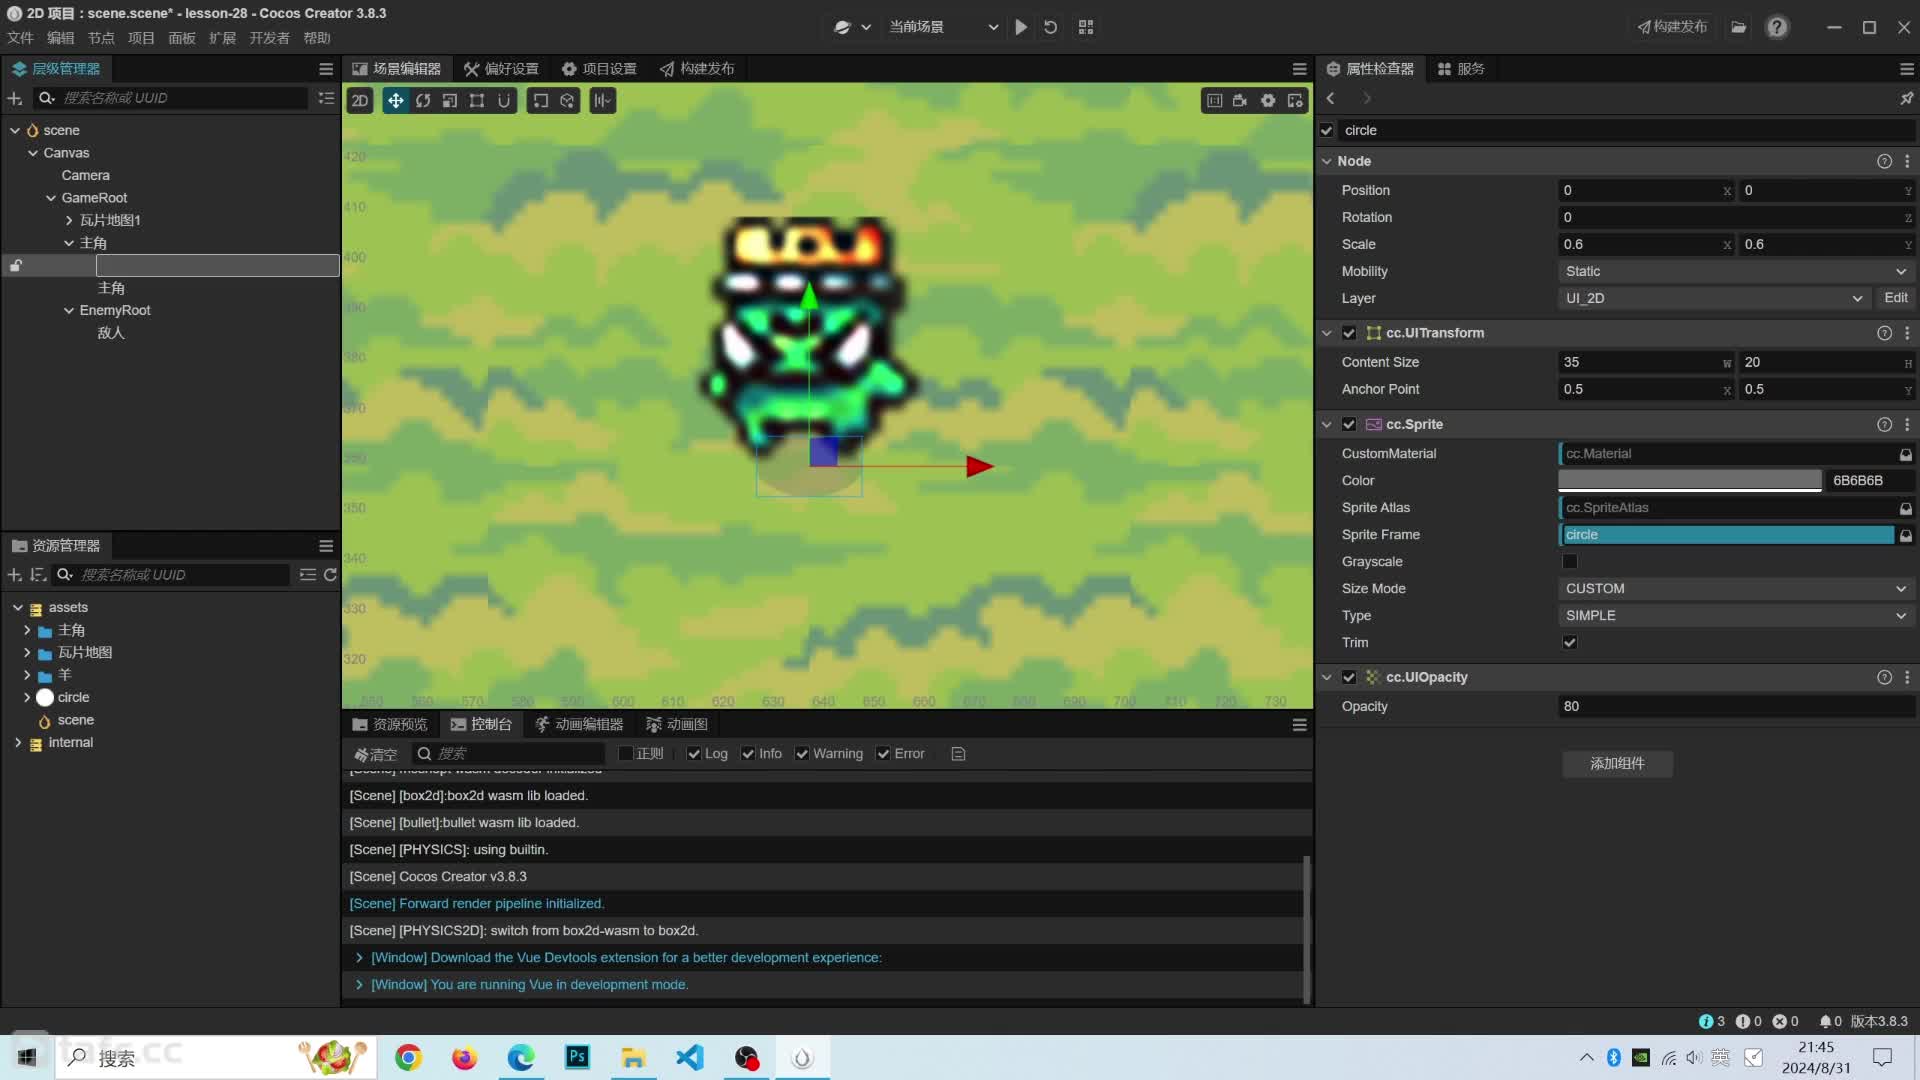Open the hierarchy panel hamburger menu

click(326, 69)
